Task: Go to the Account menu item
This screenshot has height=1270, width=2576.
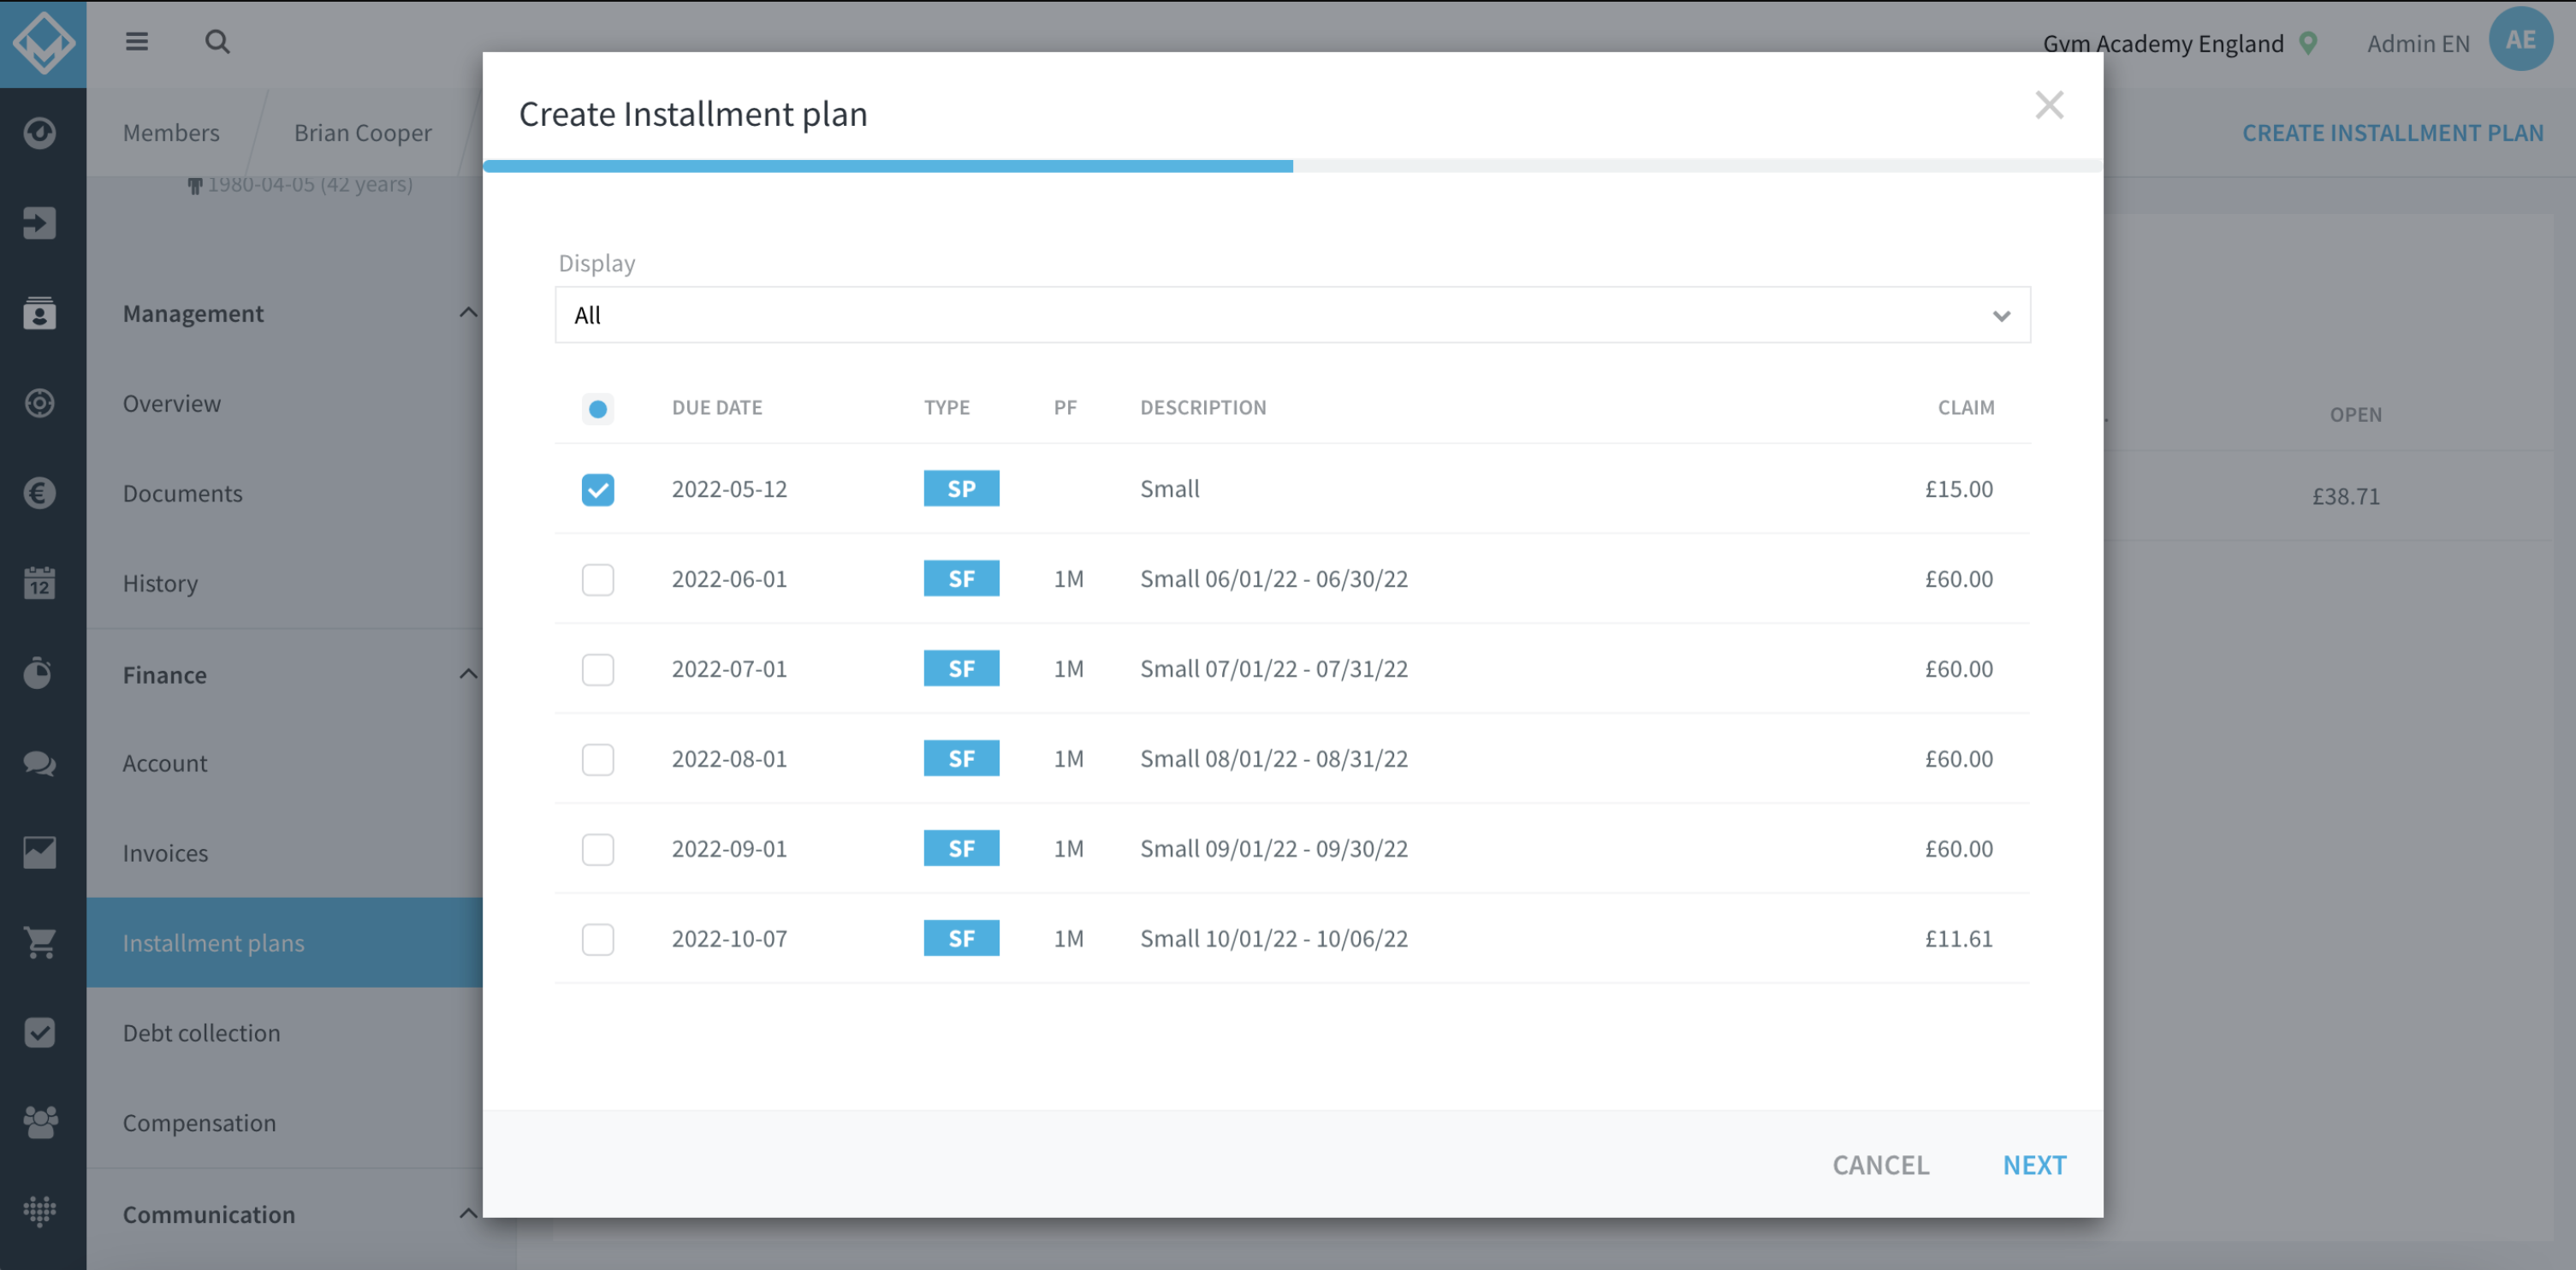Action: pyautogui.click(x=165, y=763)
